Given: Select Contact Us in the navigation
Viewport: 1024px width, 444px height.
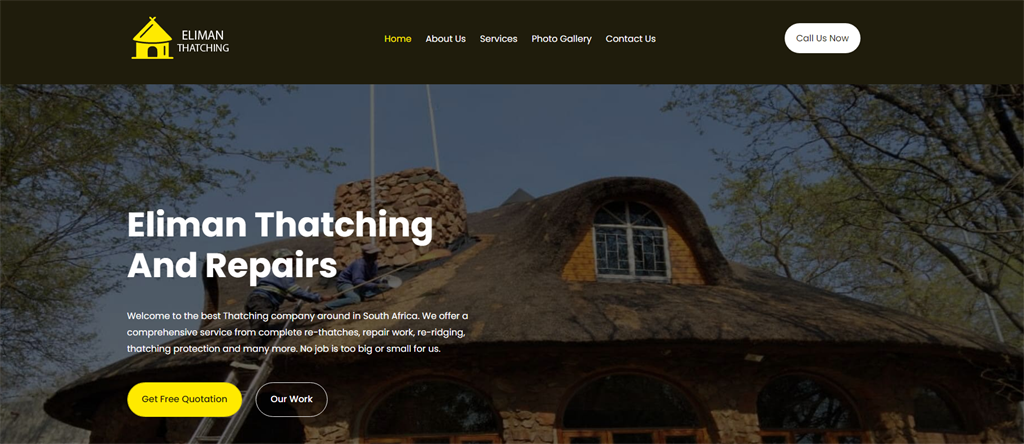Looking at the screenshot, I should point(630,39).
